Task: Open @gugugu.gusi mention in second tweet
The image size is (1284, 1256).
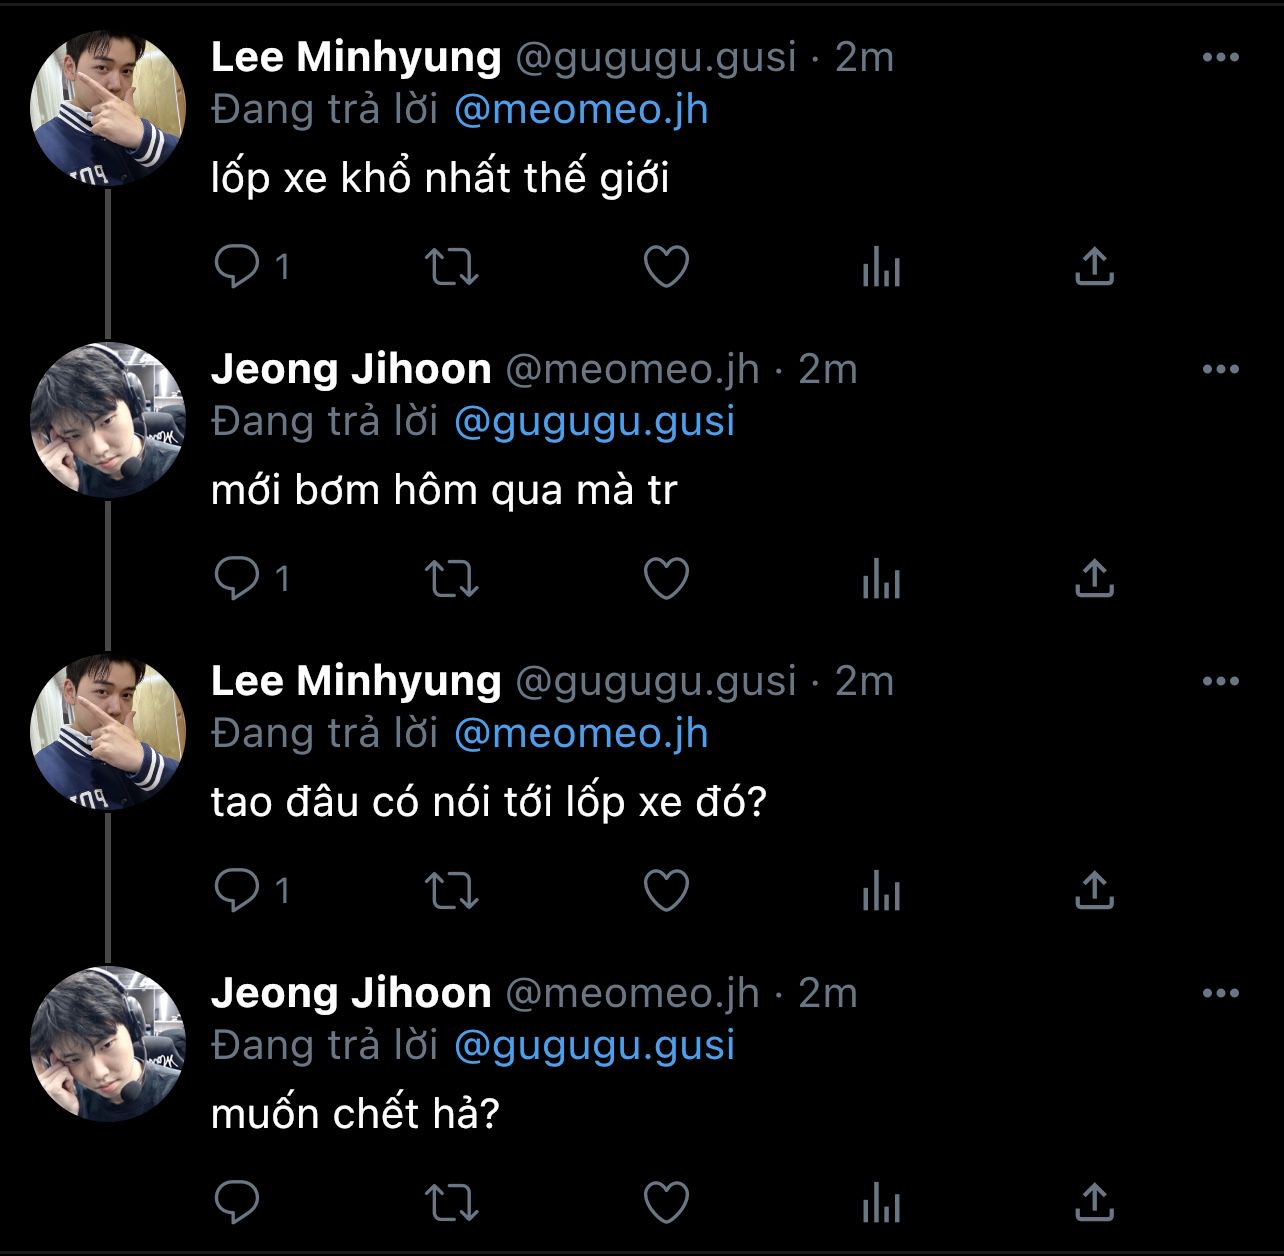Action: tap(594, 421)
